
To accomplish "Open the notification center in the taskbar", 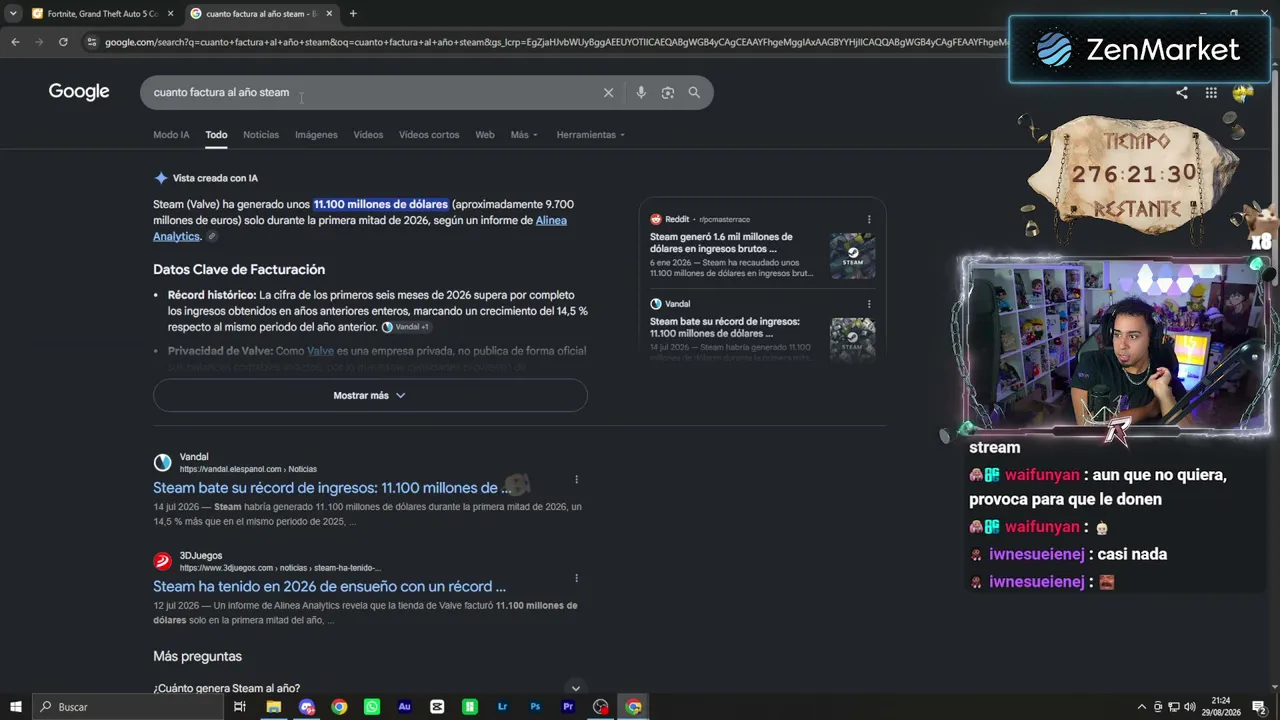I will (1259, 707).
